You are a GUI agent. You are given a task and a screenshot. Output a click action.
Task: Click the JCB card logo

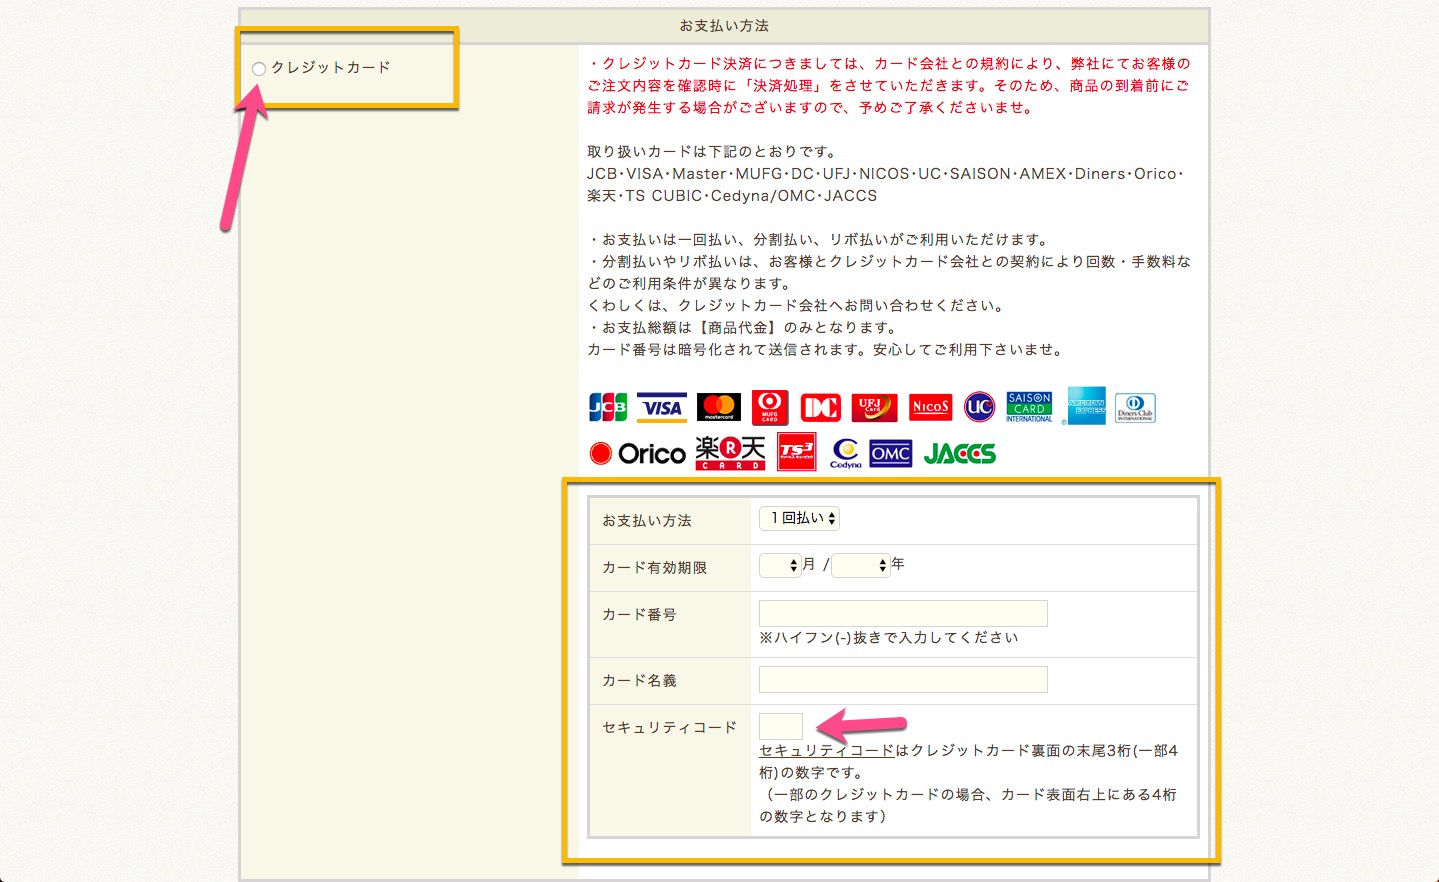[x=608, y=408]
